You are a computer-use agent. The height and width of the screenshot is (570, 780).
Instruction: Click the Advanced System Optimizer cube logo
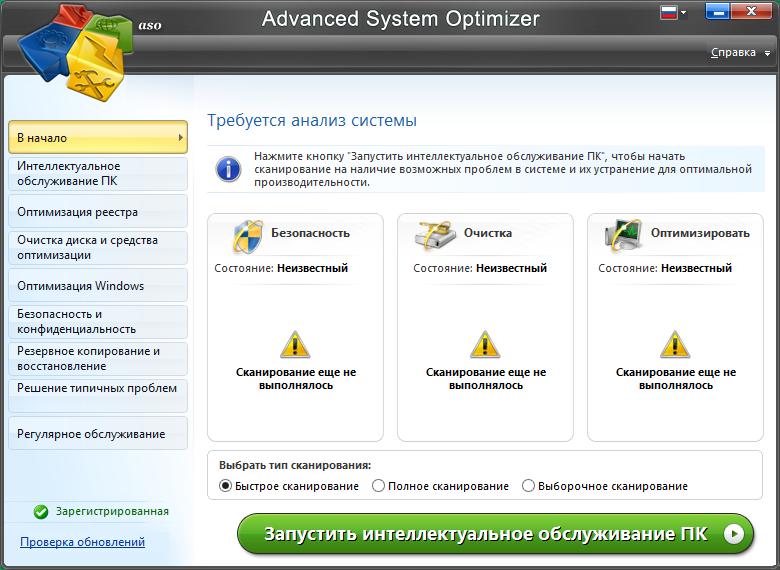pos(75,52)
